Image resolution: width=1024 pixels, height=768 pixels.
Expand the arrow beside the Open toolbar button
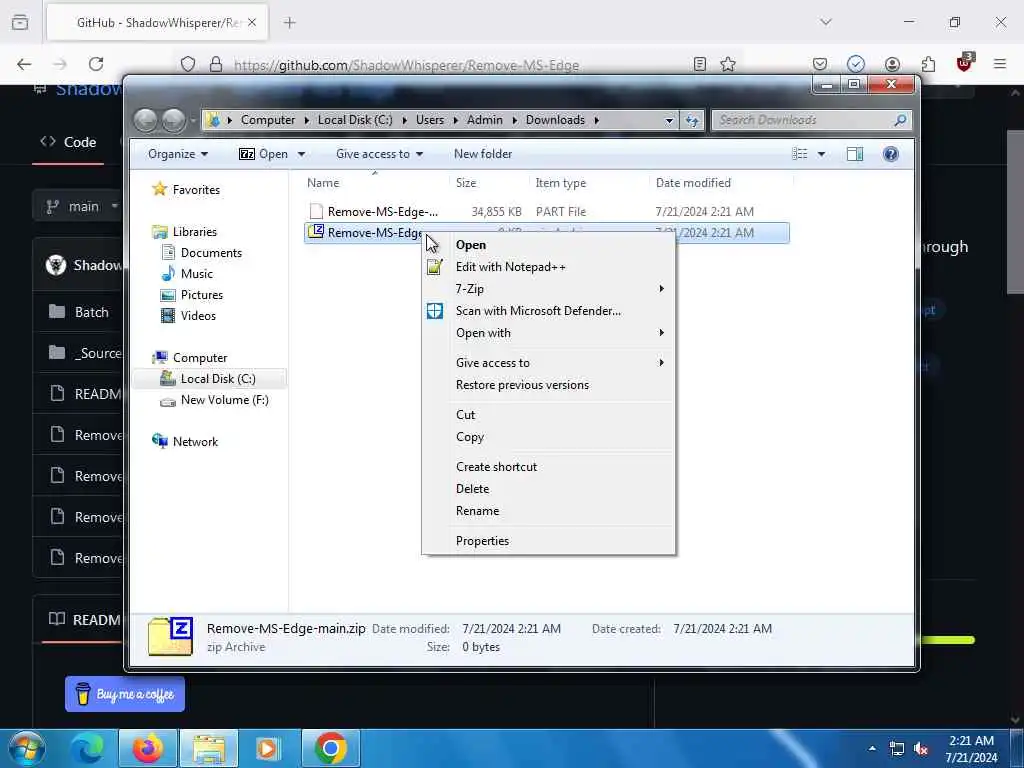[301, 154]
